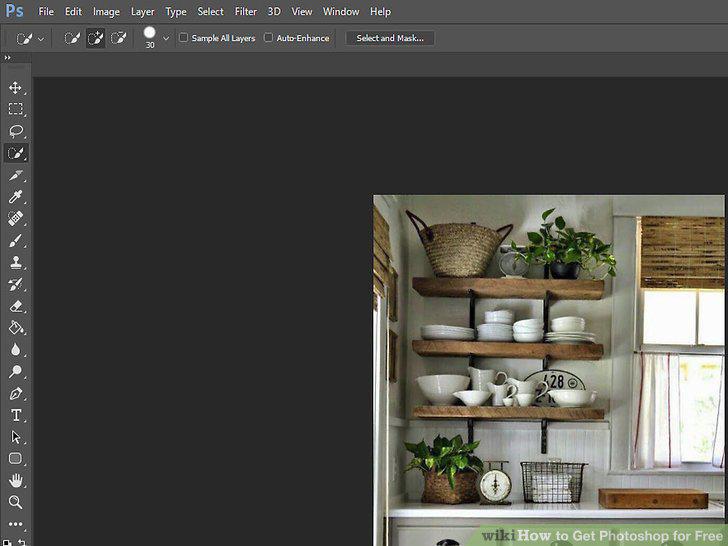
Task: Select the Blur tool
Action: pos(15,350)
